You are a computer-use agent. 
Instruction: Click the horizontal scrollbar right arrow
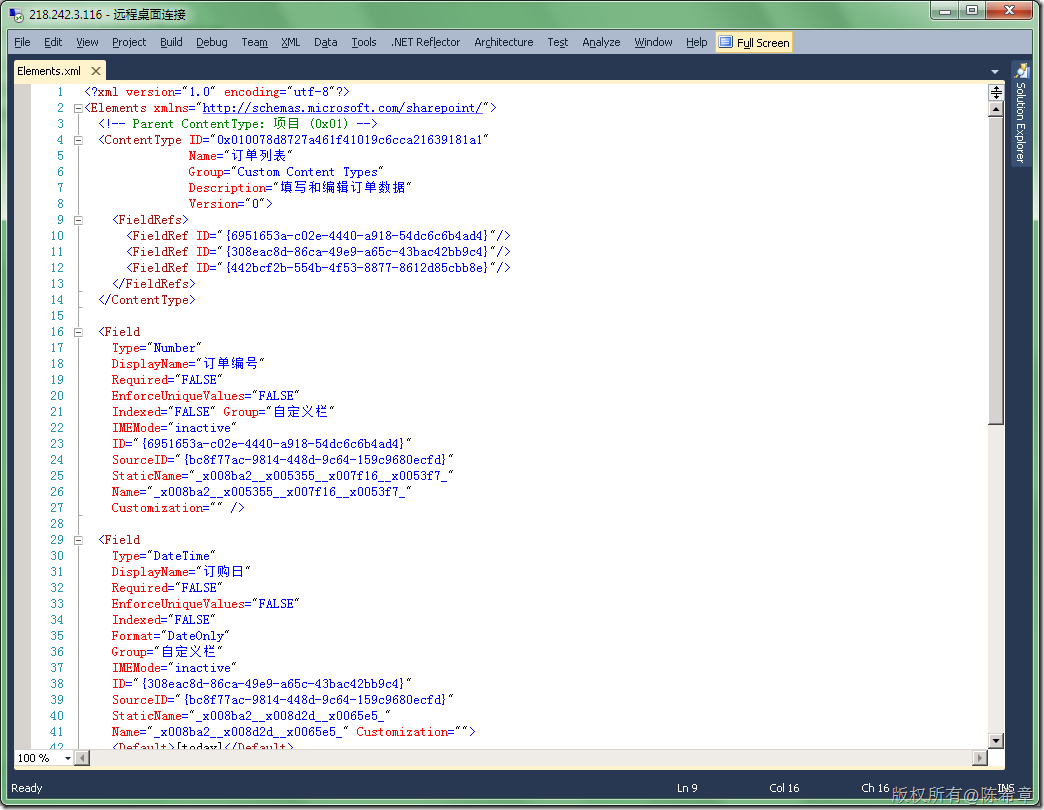coord(980,757)
